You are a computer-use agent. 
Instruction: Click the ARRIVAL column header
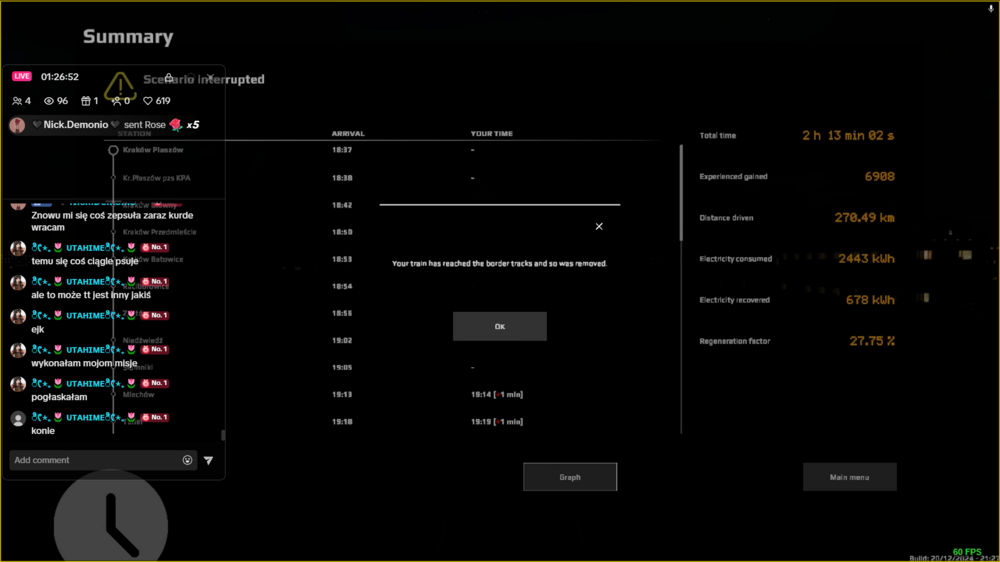point(348,133)
